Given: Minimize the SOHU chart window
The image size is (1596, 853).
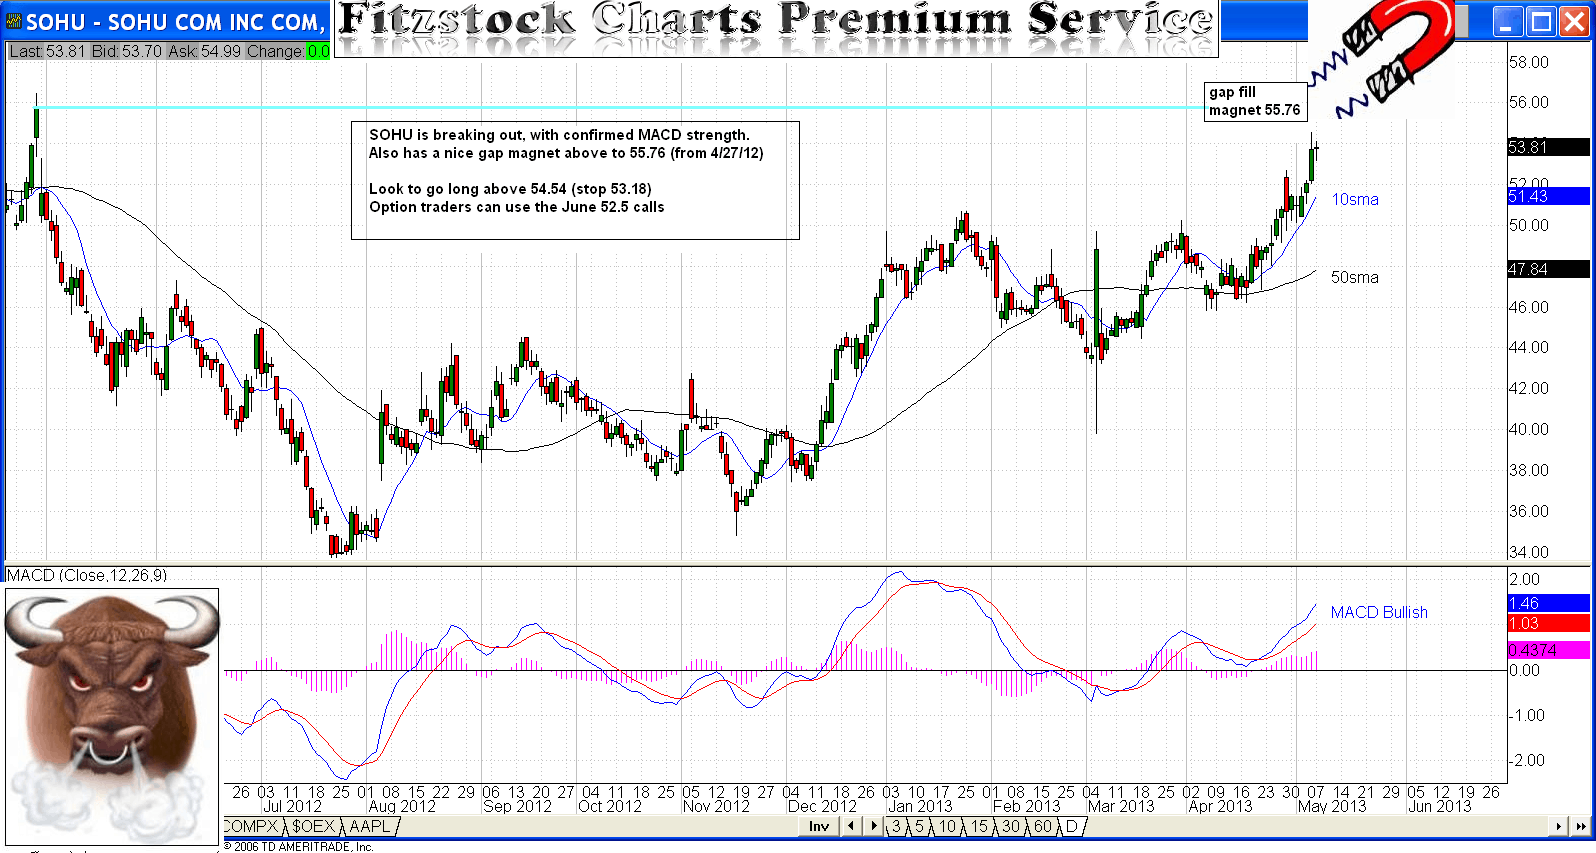Looking at the screenshot, I should [1509, 22].
